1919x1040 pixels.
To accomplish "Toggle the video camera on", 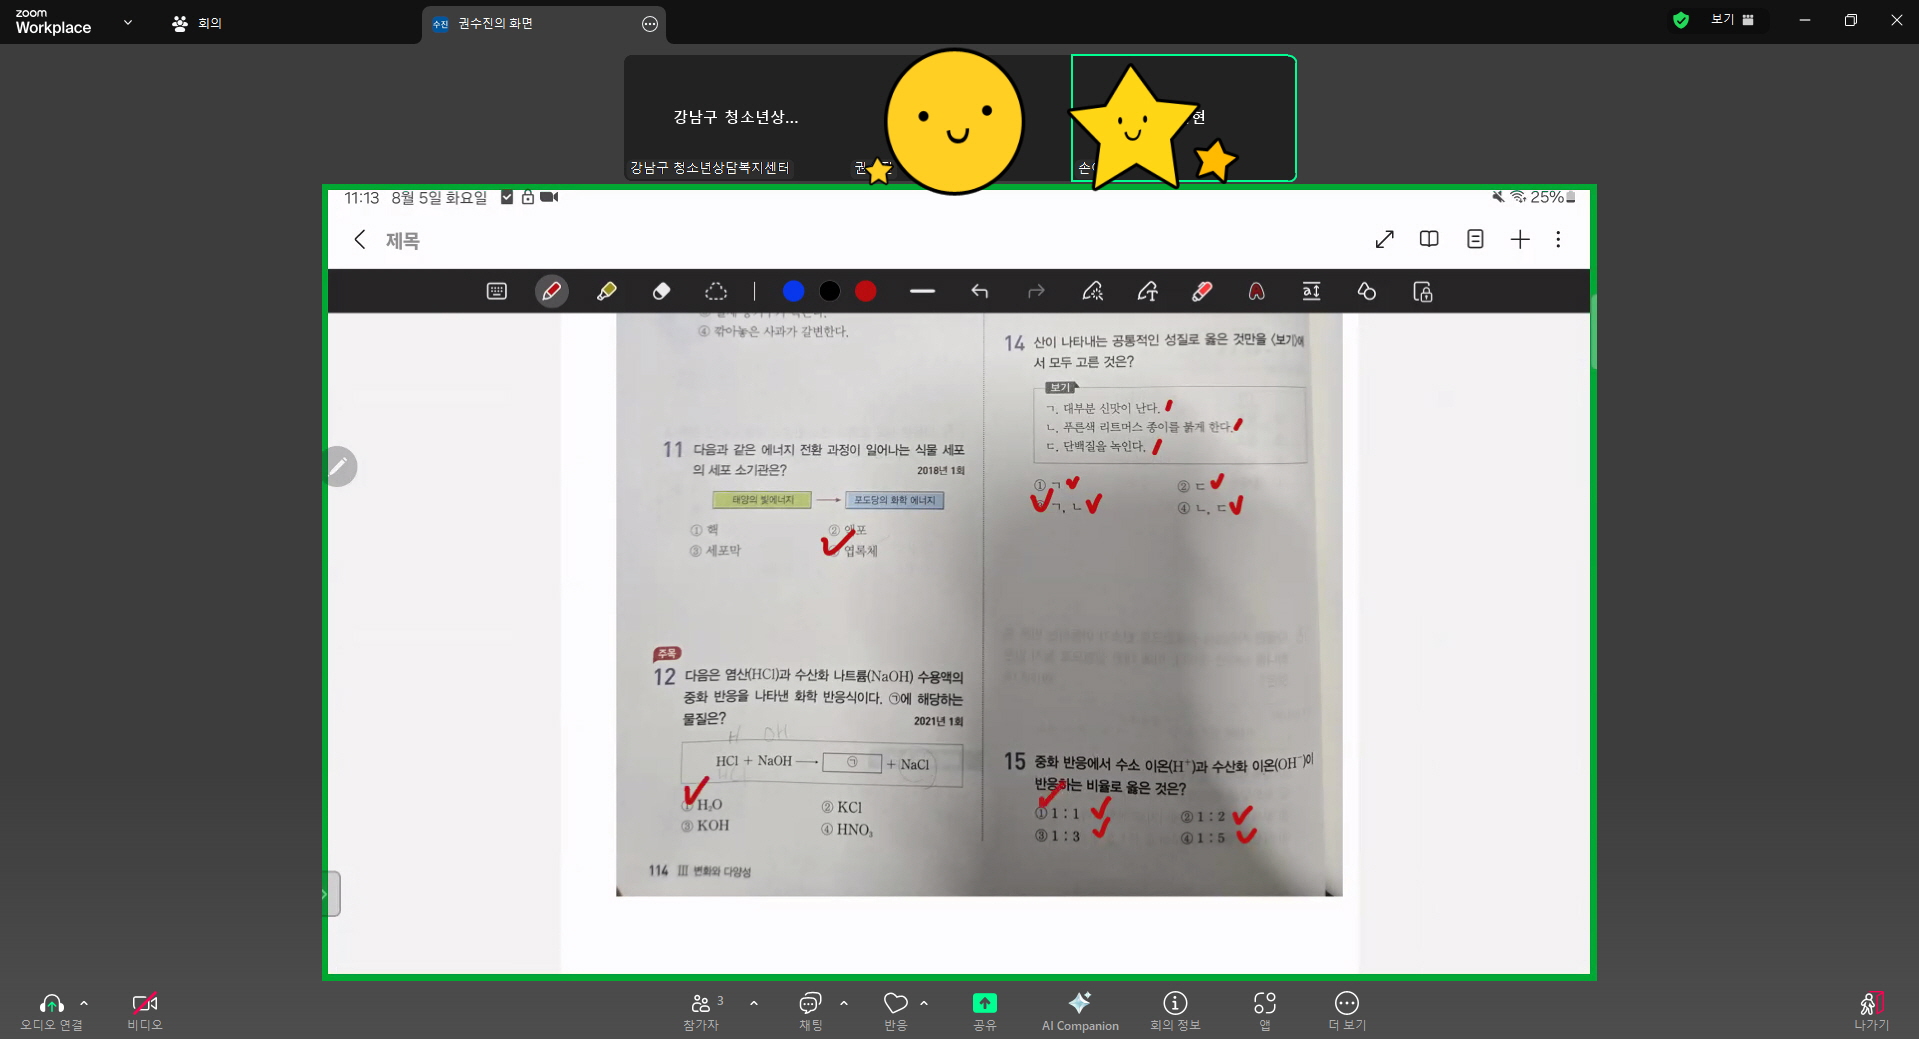I will pos(145,1010).
